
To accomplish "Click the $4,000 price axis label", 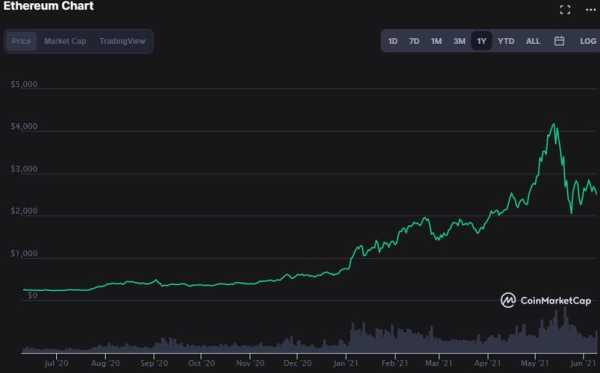I will coord(24,126).
